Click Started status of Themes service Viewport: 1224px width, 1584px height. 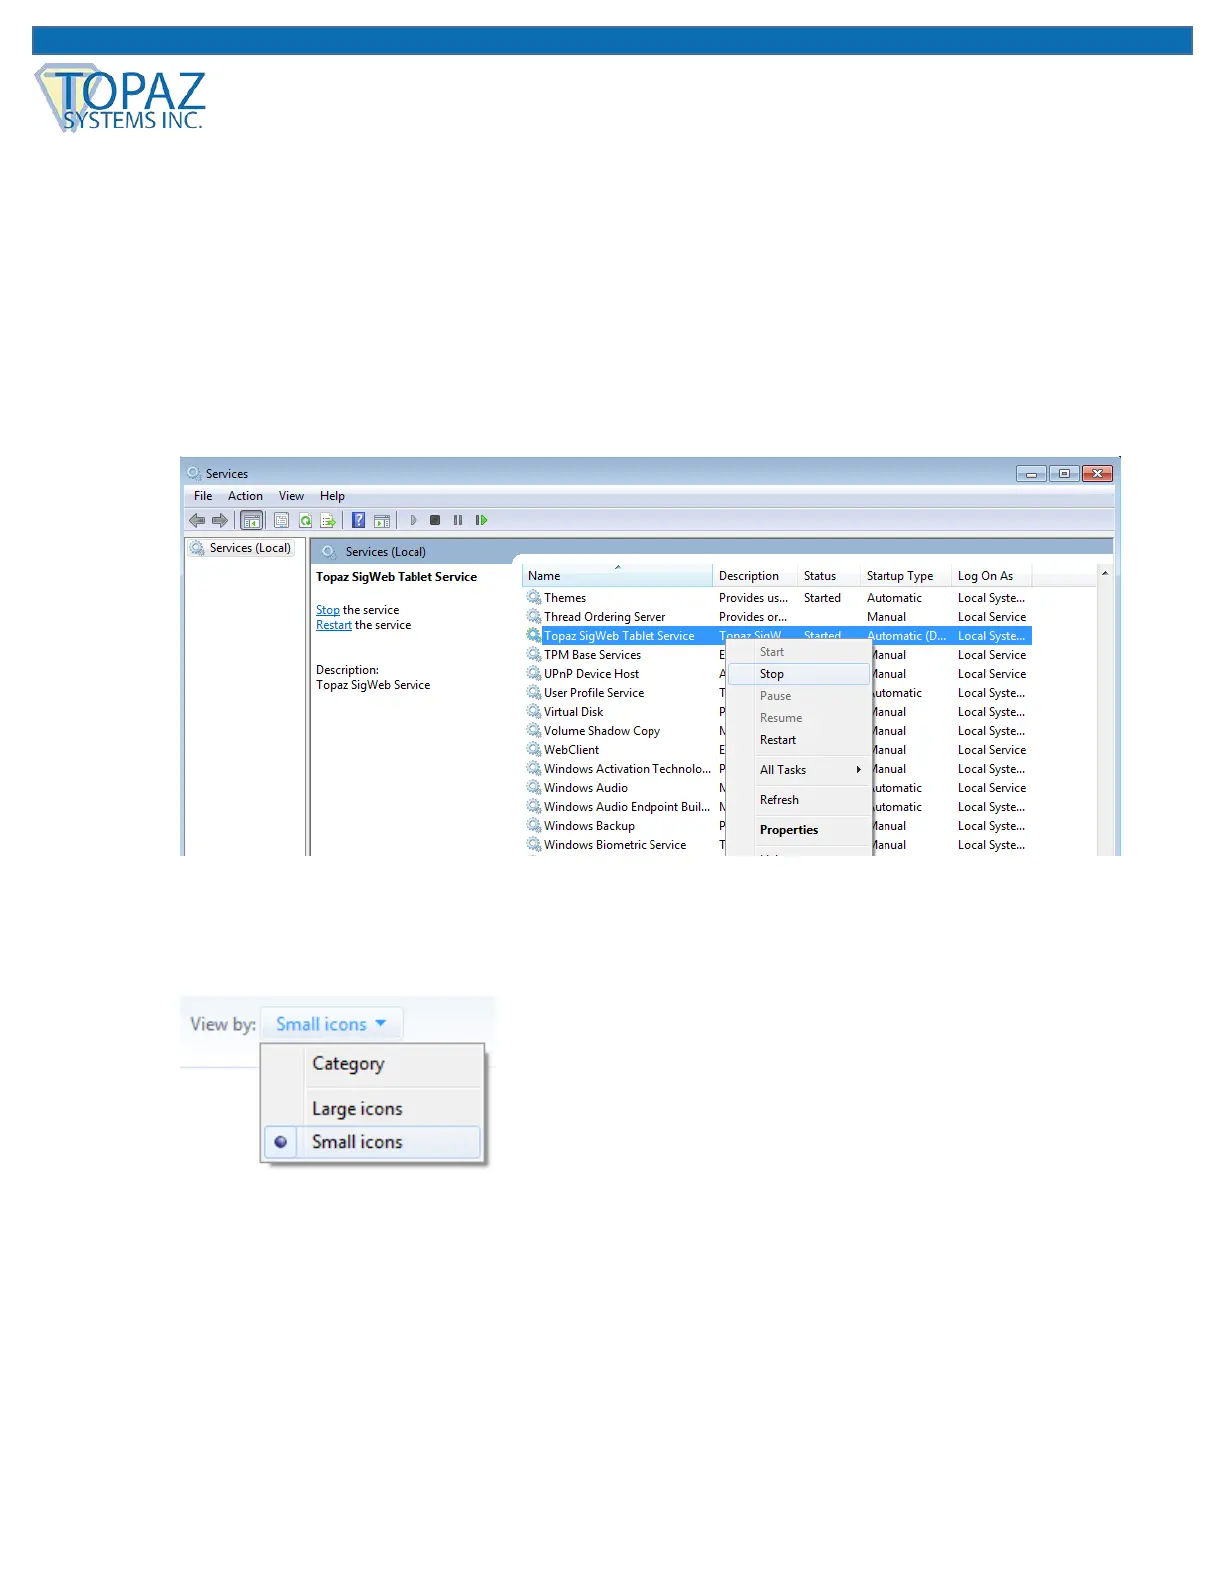822,598
